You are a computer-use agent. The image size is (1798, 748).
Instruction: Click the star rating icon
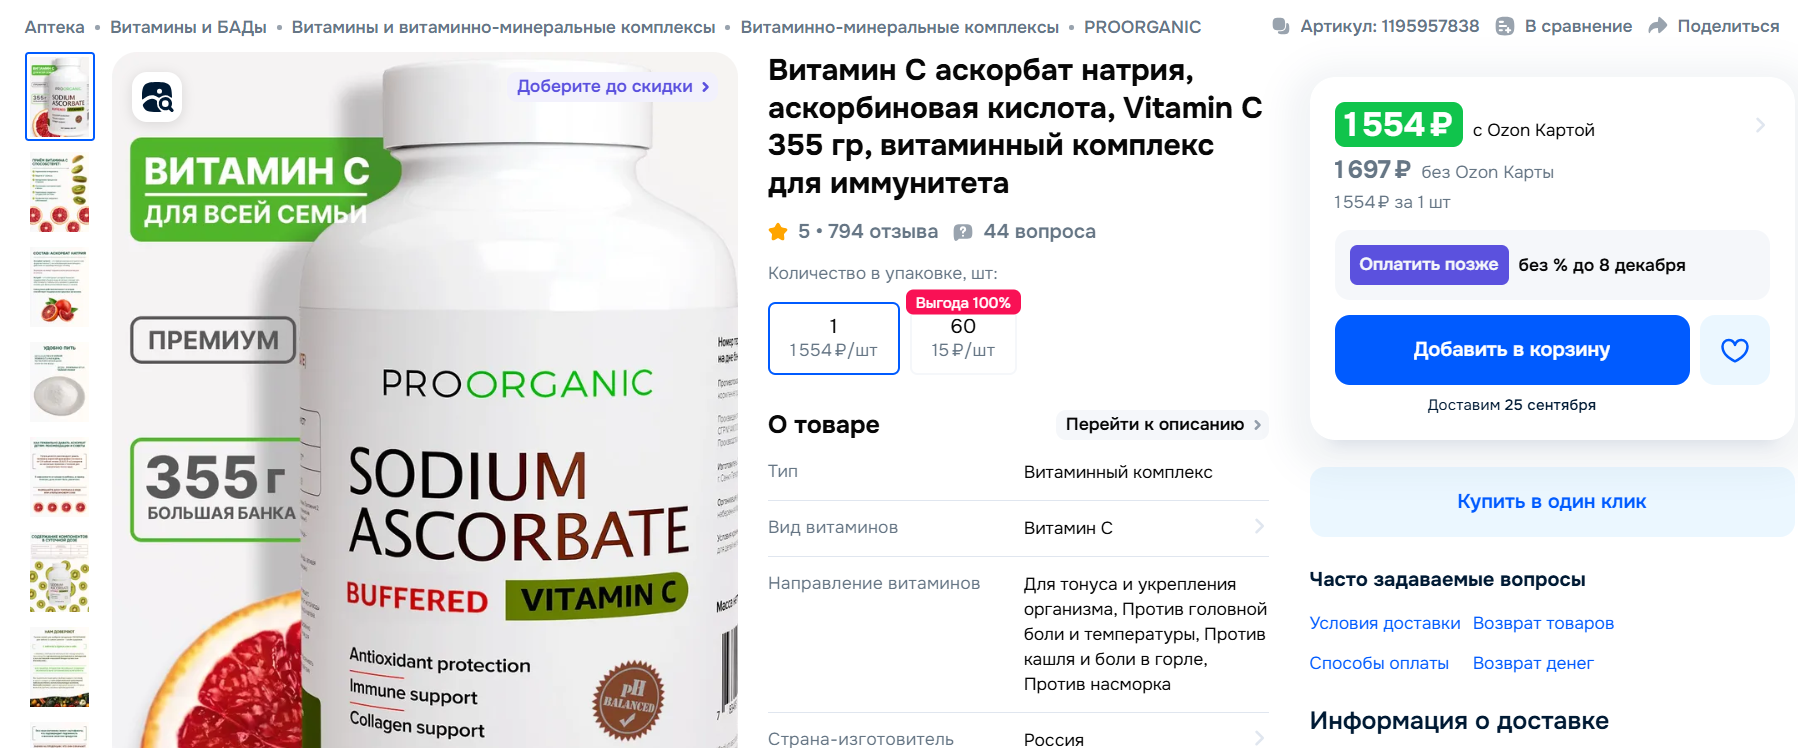pos(778,232)
